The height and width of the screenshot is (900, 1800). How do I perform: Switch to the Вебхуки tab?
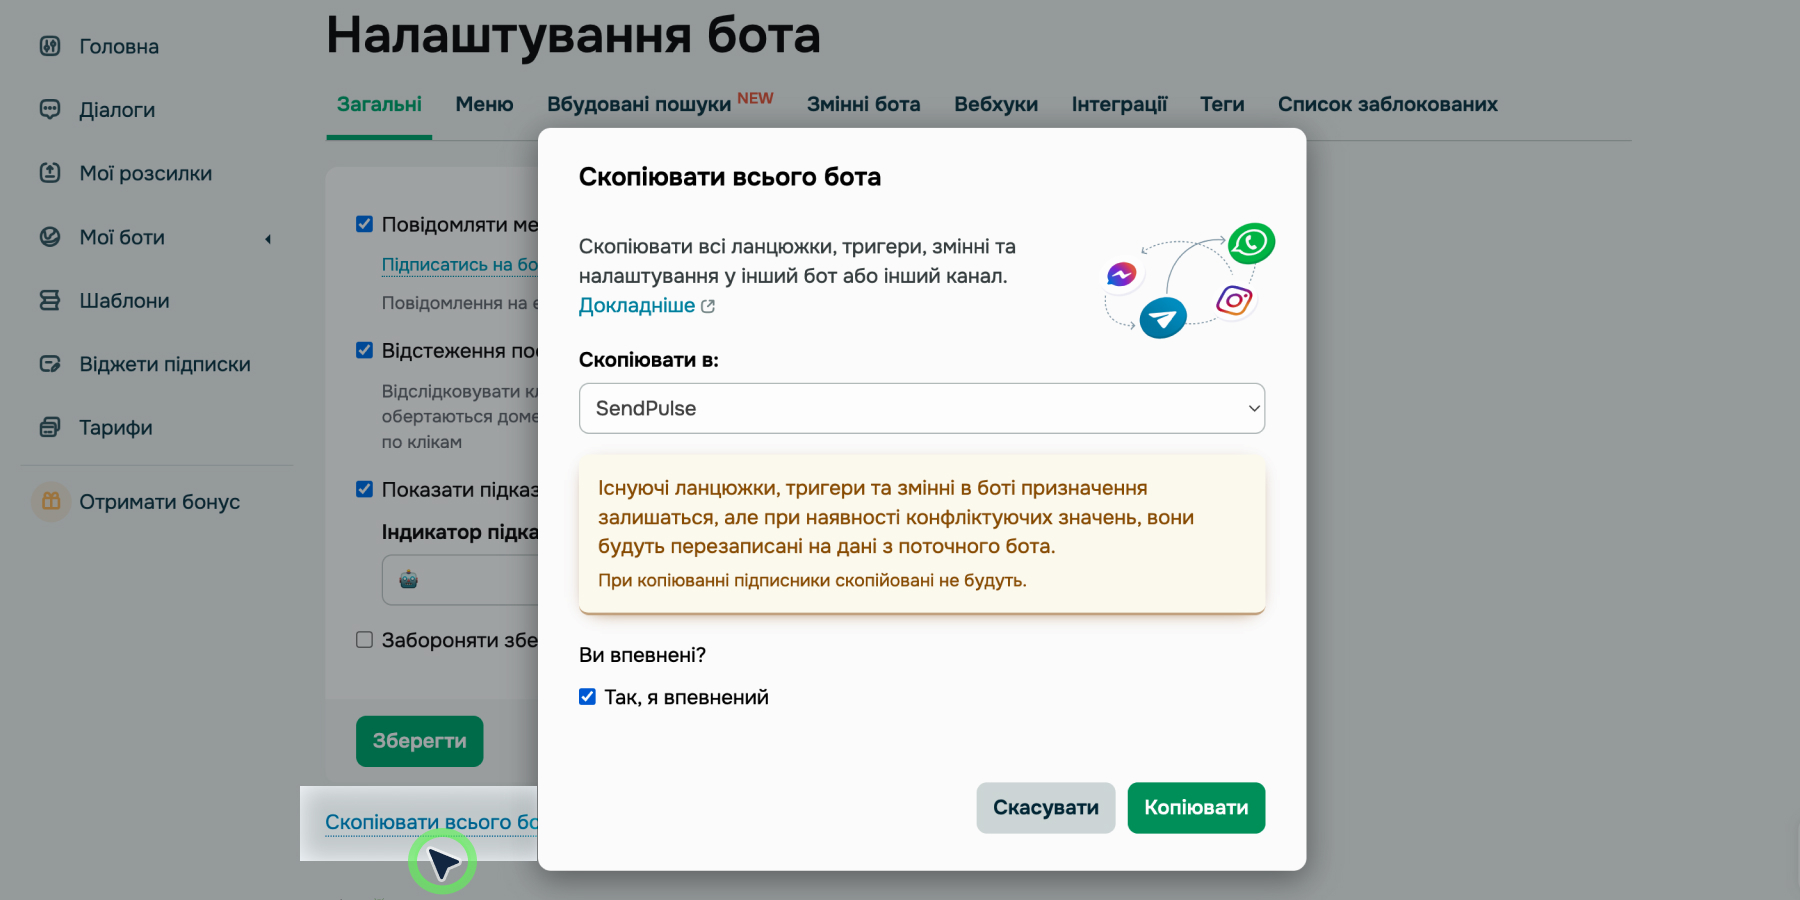coord(996,104)
